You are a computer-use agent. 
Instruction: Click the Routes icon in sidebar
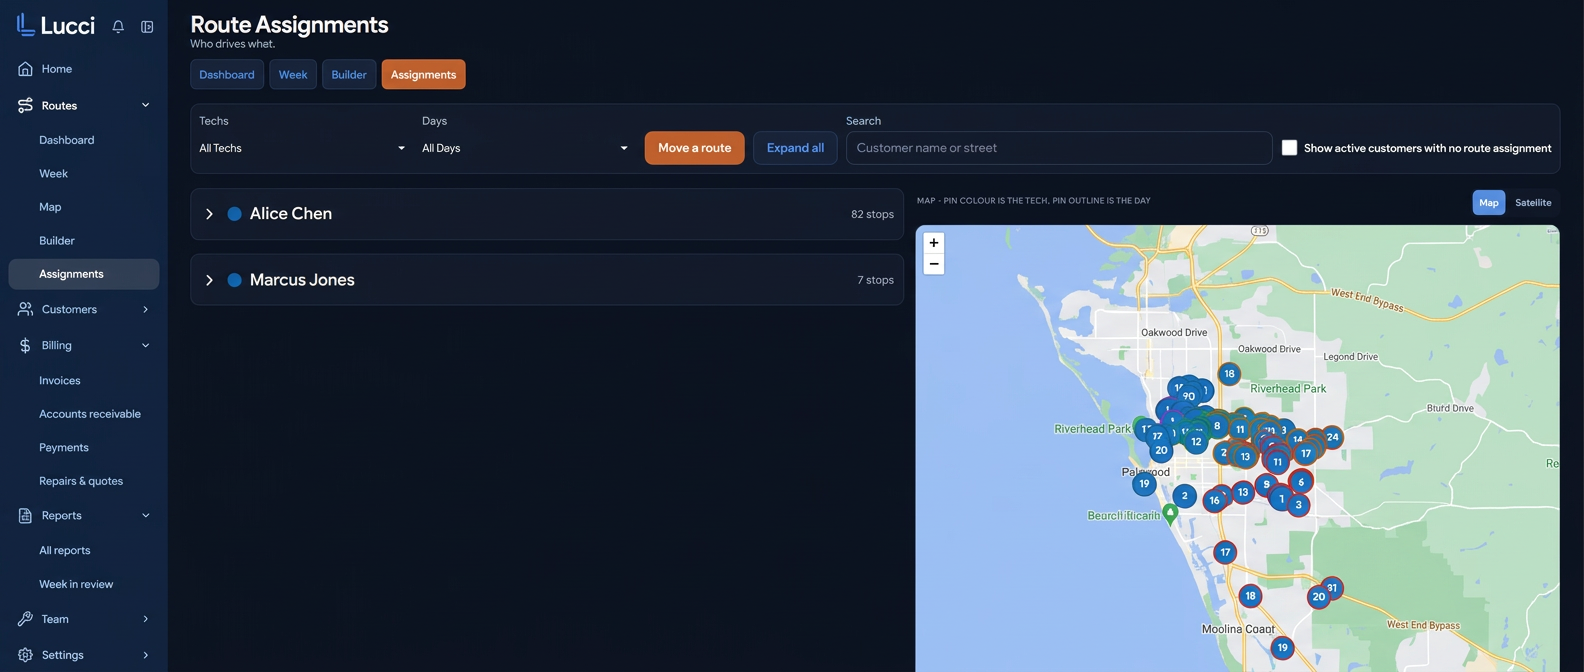[x=25, y=105]
